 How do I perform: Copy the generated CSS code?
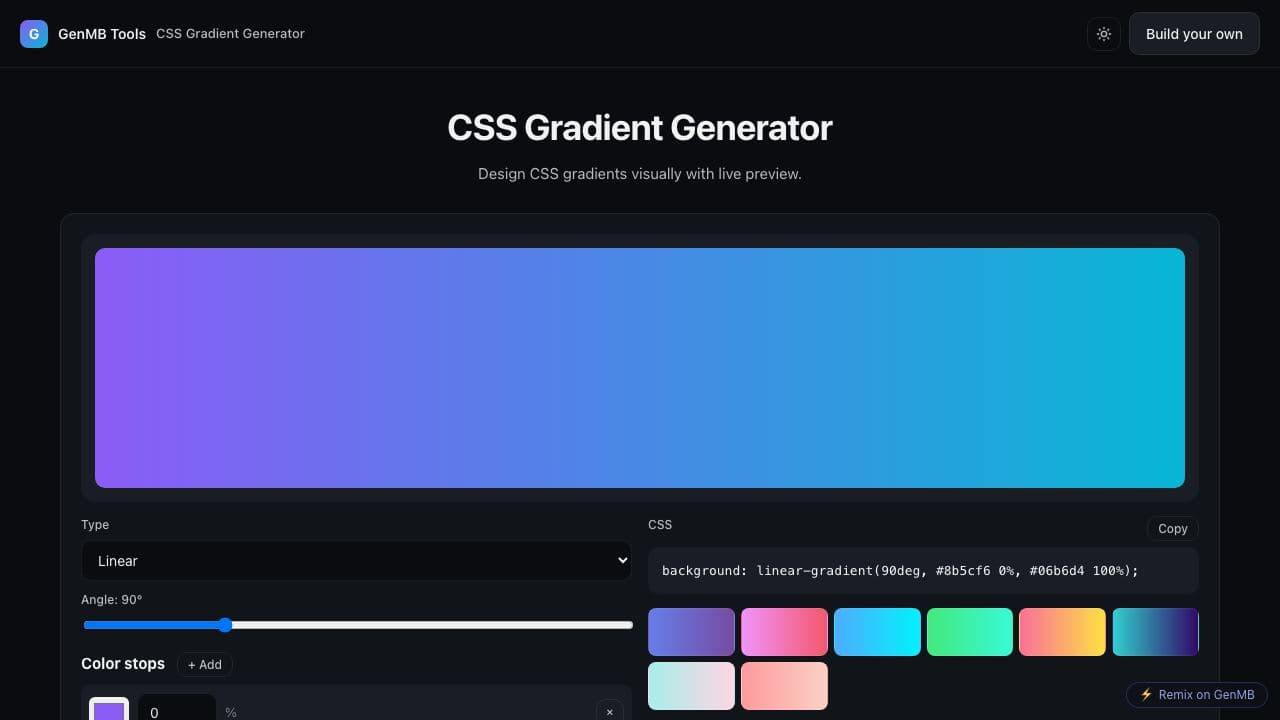1173,528
